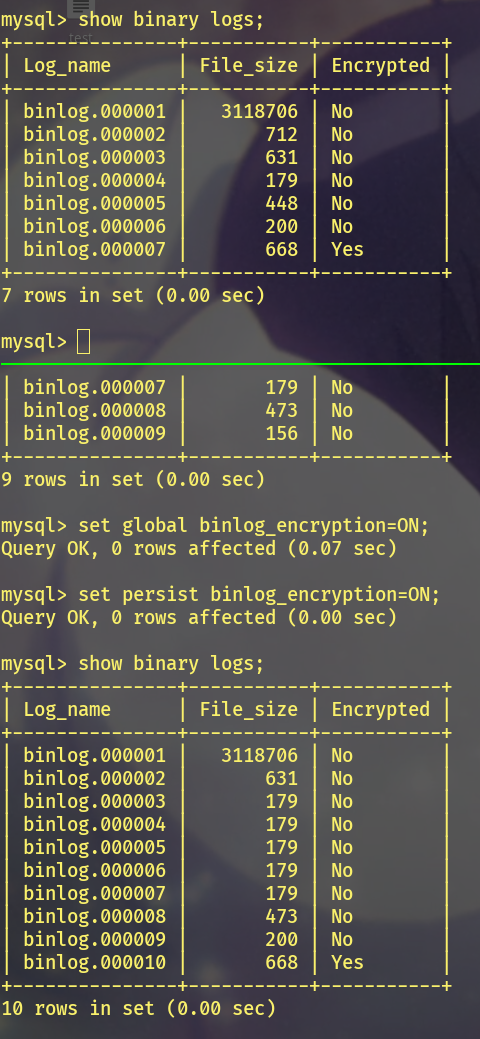Click the Log_name header in the top pane
This screenshot has width=480, height=1039.
pos(67,66)
